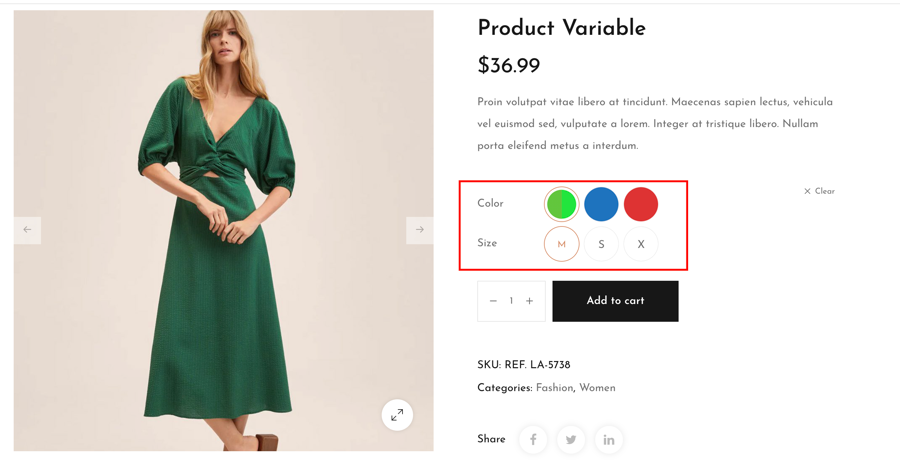Viewport: 900px width, 470px height.
Task: Choose size X option
Action: click(x=641, y=244)
